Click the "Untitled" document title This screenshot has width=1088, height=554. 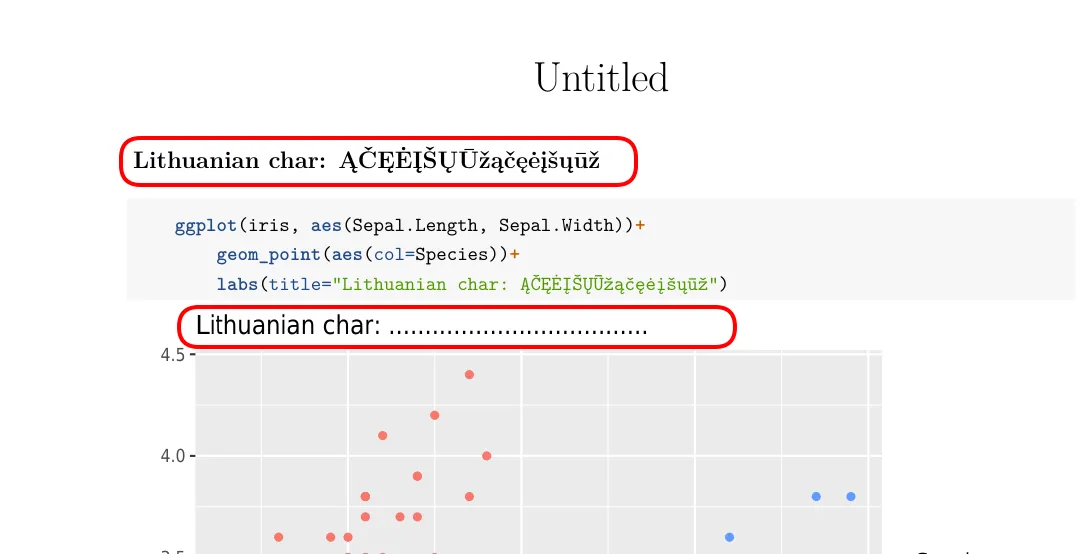coord(601,78)
